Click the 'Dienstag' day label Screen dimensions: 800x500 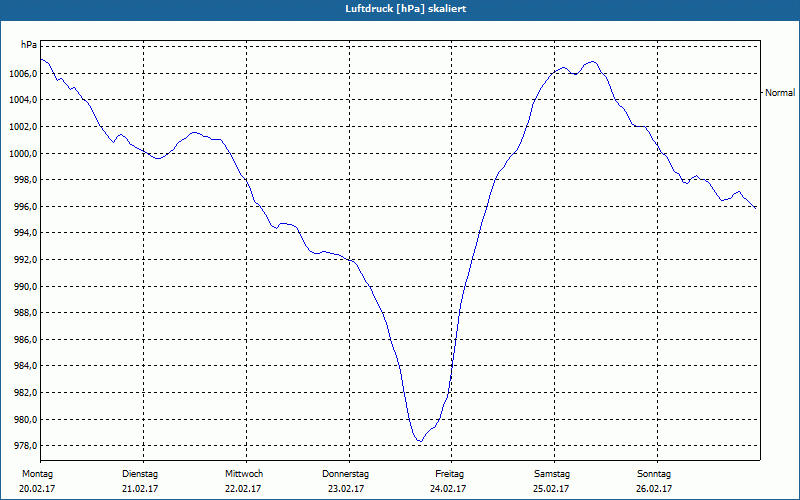[140, 474]
